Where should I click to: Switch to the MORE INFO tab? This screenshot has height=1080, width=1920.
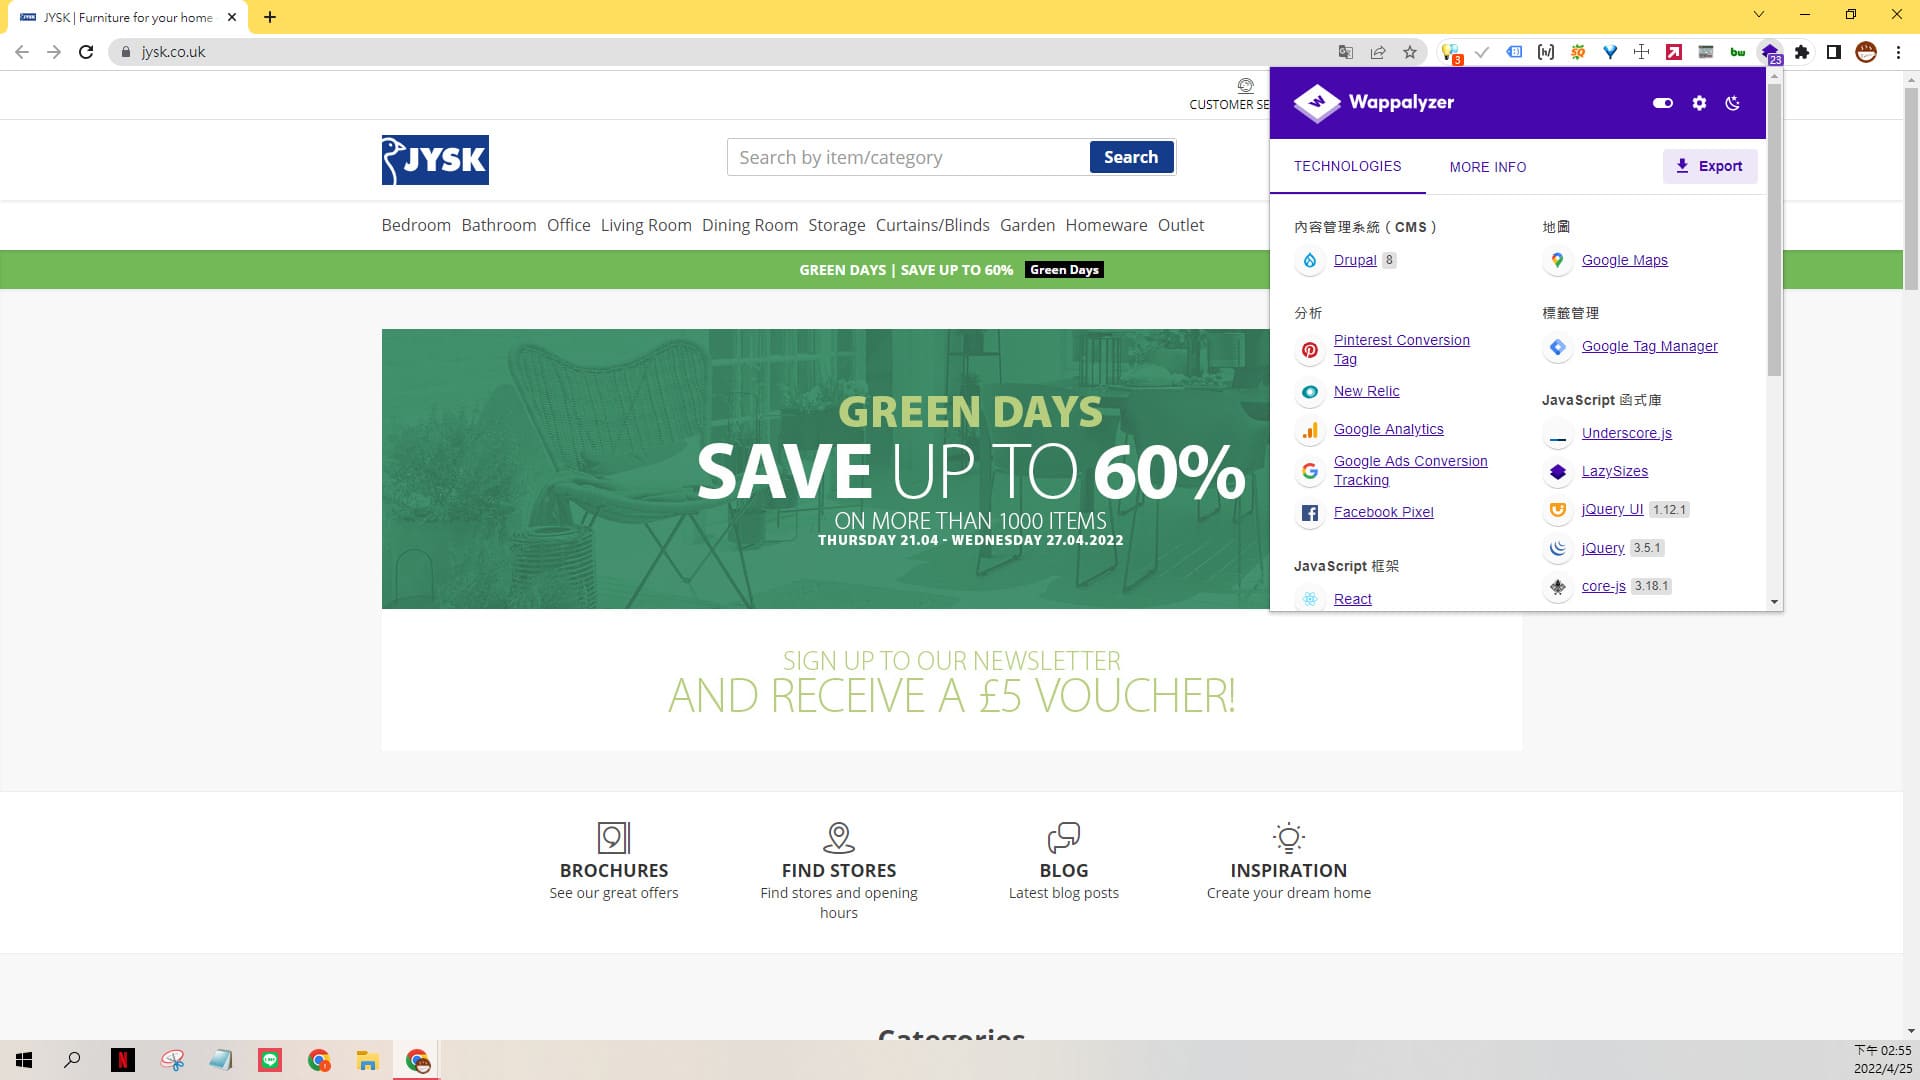coord(1487,166)
